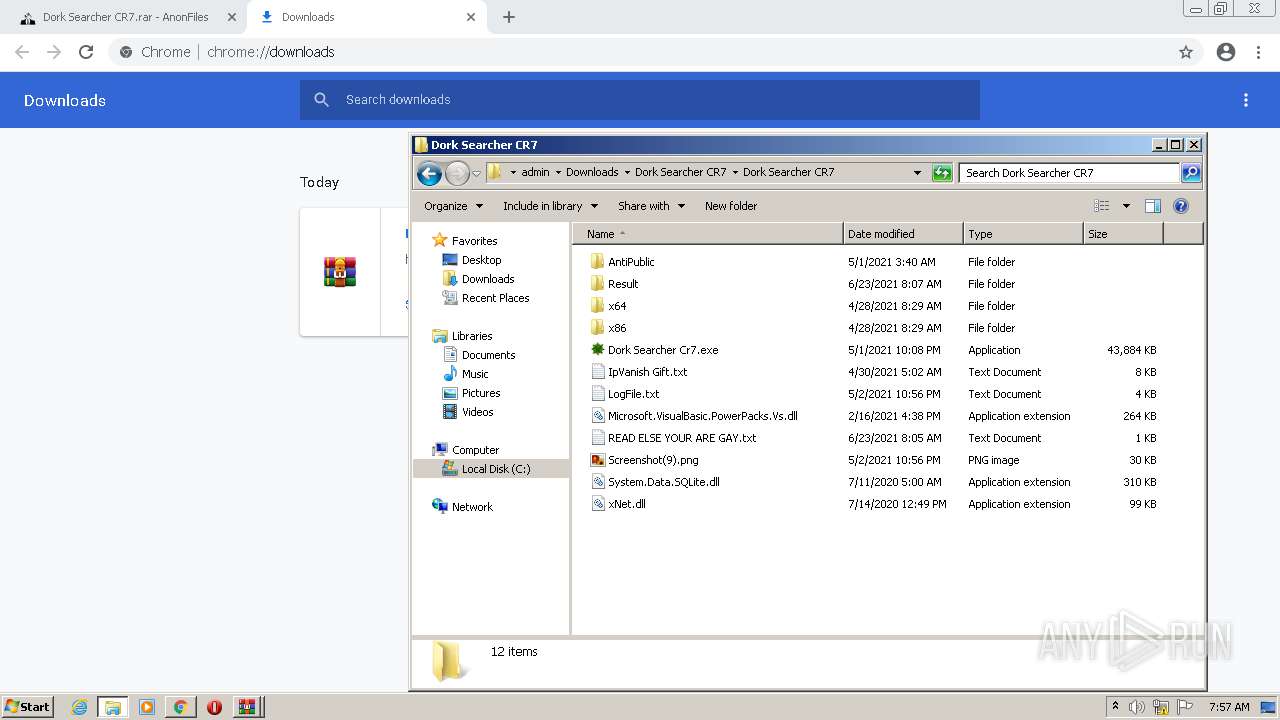Open the view options dropdown arrow
Image resolution: width=1280 pixels, height=720 pixels.
1126,206
